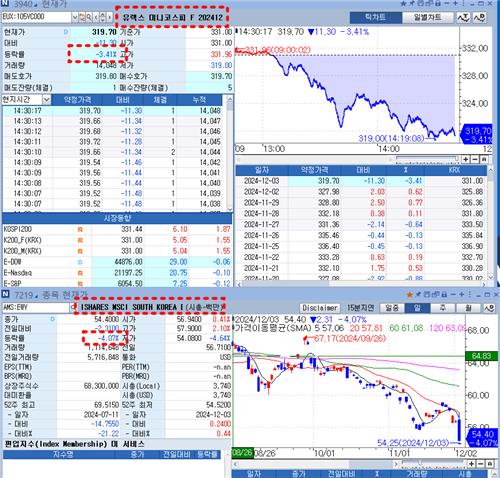Open the 현지시간 dropdown
The height and width of the screenshot is (478, 500).
tap(46, 99)
